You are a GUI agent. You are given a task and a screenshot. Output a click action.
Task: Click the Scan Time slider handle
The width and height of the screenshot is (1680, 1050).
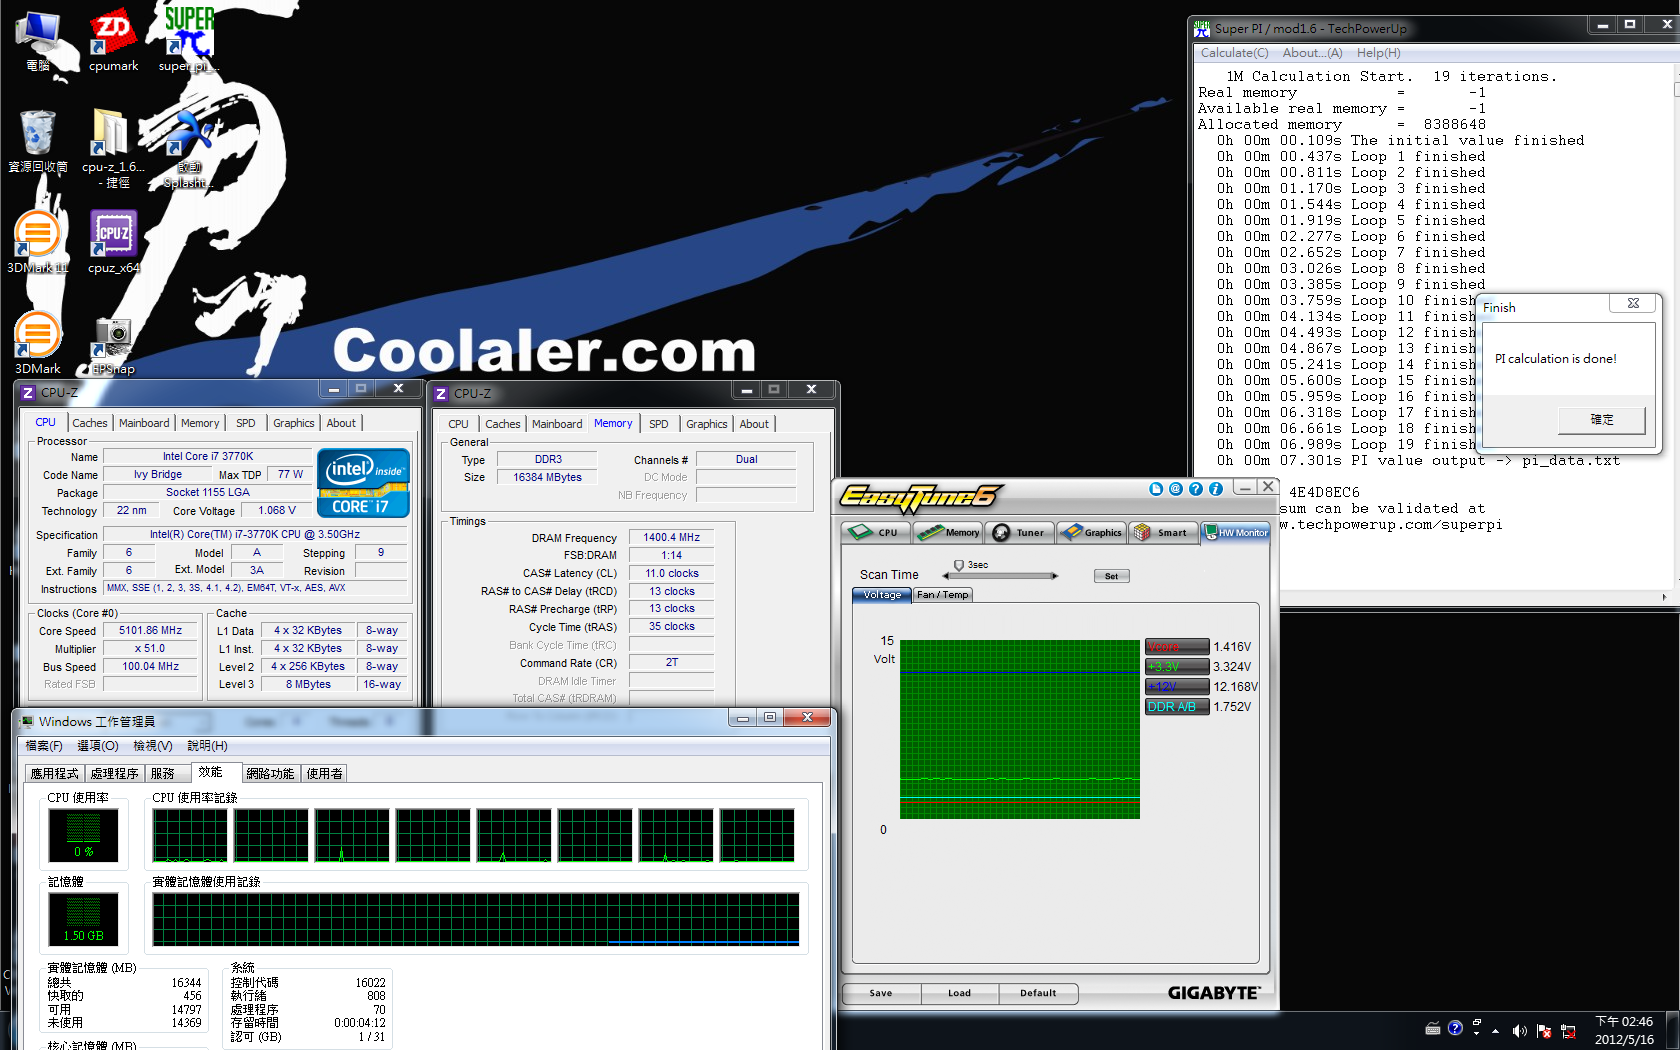(958, 566)
